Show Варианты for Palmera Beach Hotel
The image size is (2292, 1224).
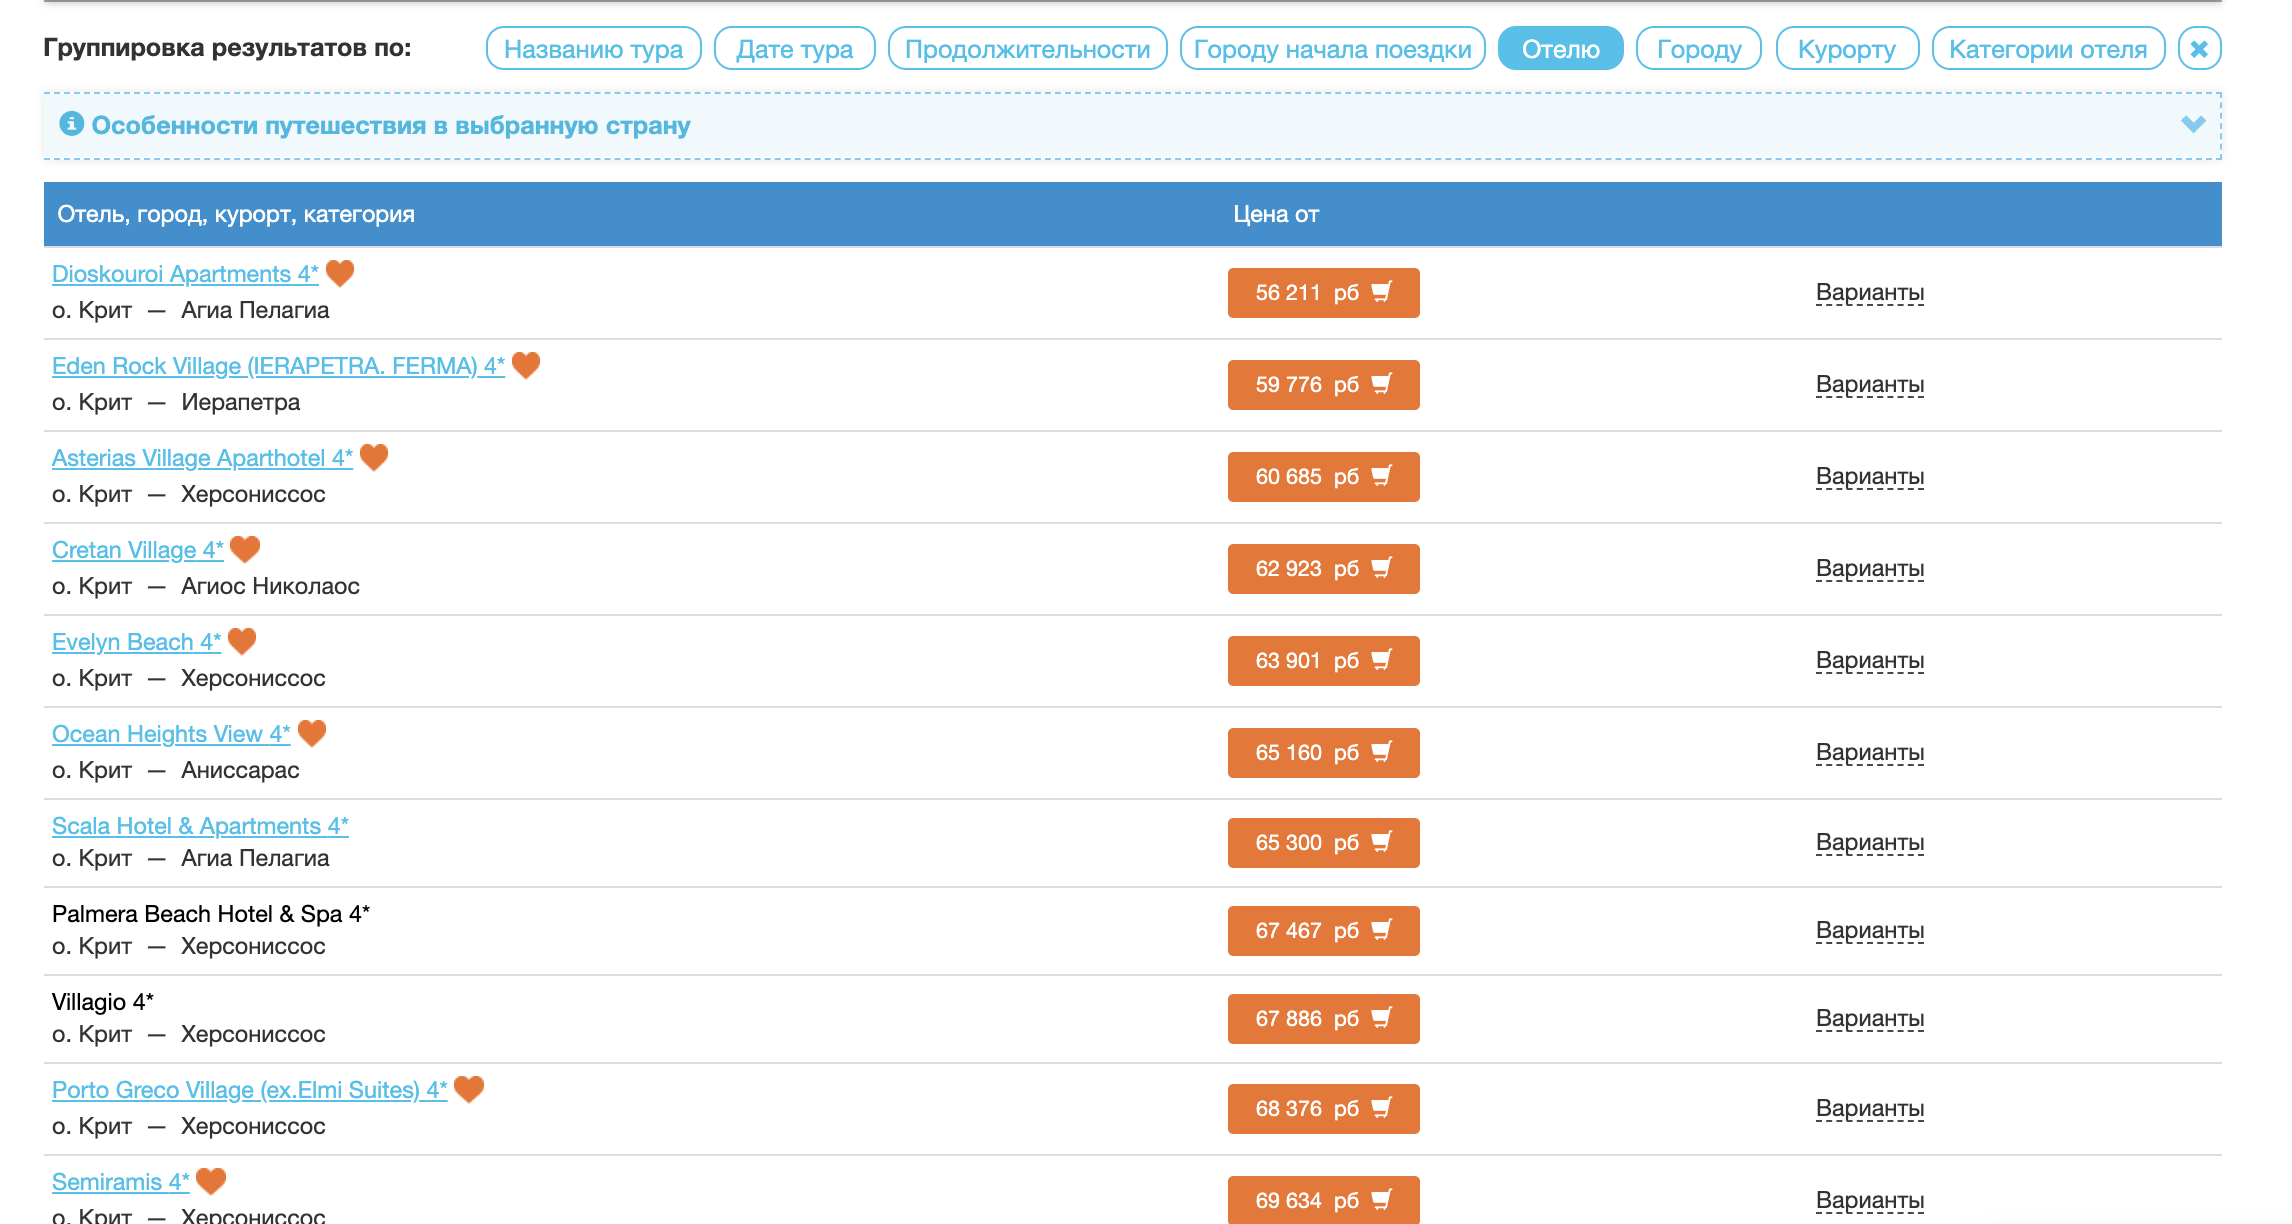1869,931
